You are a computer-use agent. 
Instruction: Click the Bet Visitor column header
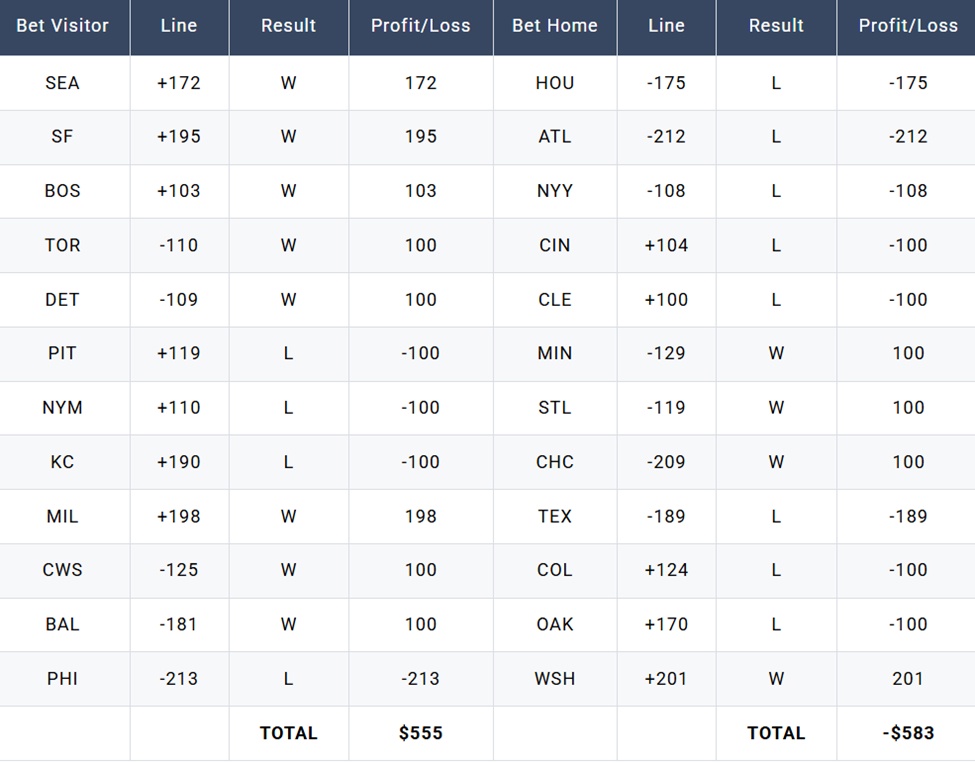click(x=62, y=26)
